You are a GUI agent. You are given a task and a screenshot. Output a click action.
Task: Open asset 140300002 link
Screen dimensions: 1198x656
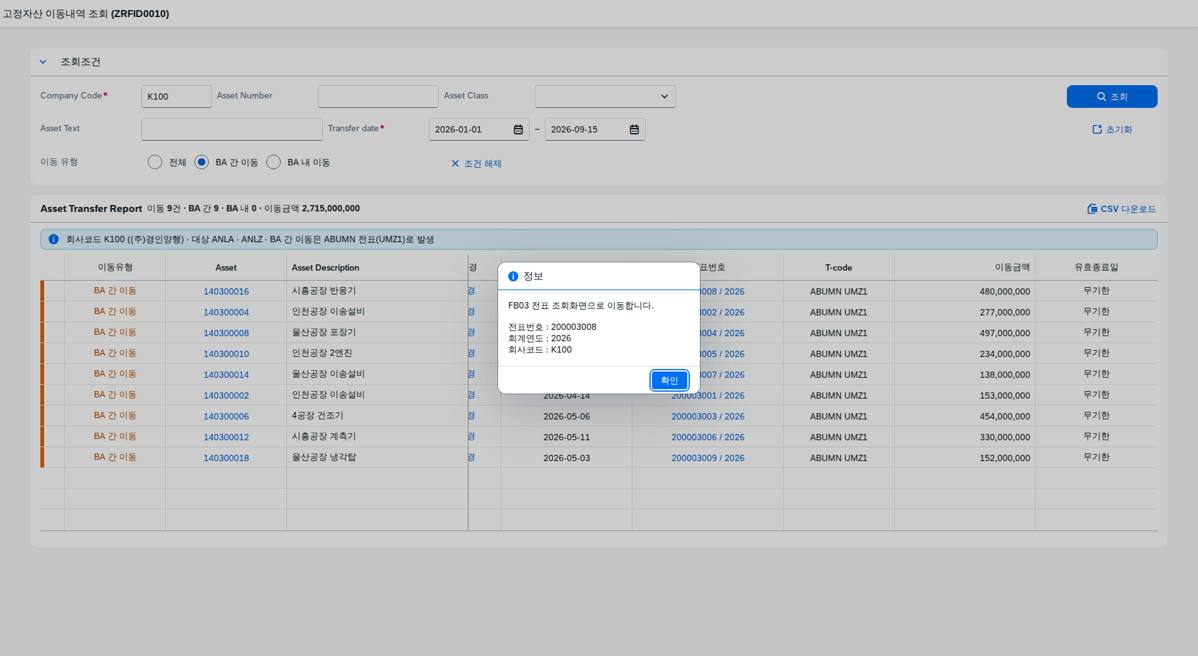click(x=226, y=396)
